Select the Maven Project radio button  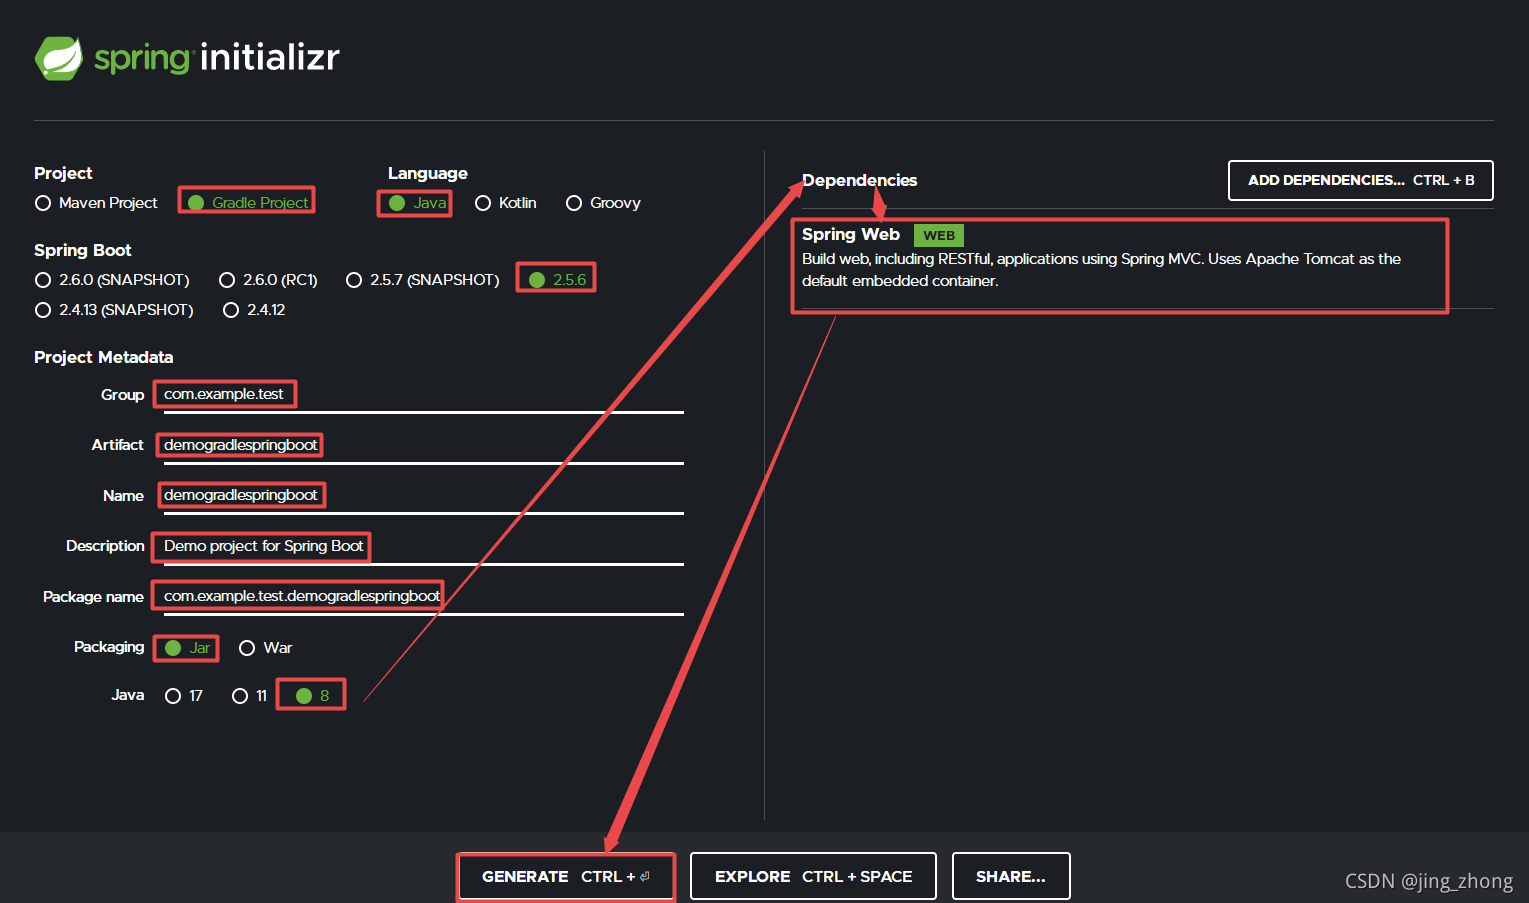[43, 203]
